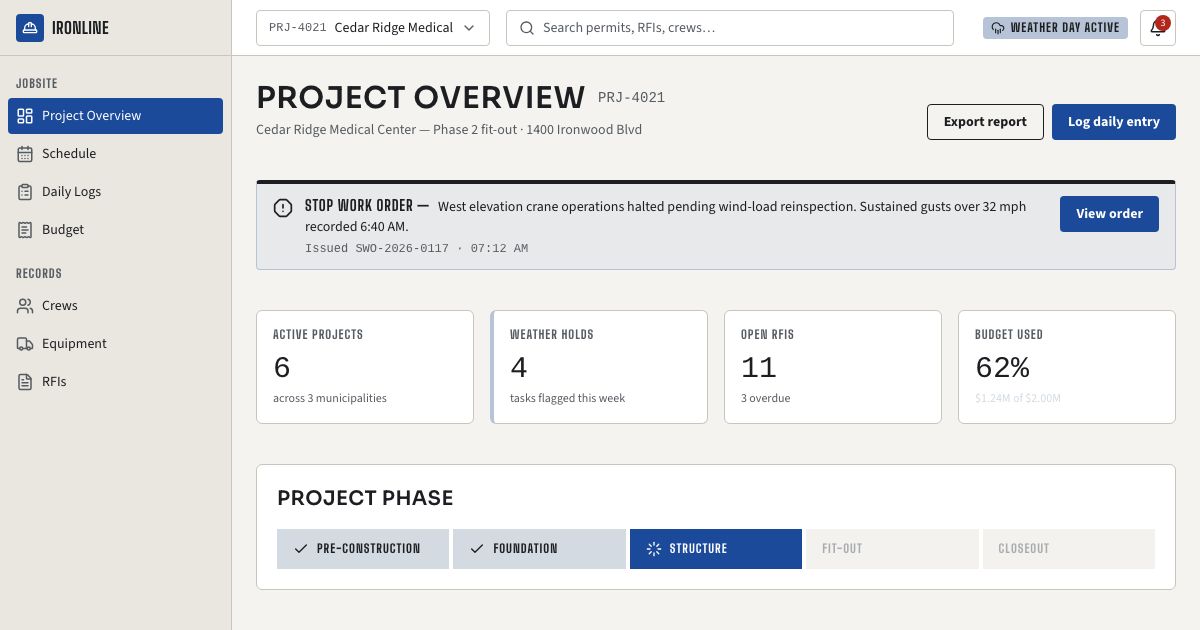Click the project selector chevron arrow
1200x630 pixels.
pyautogui.click(x=469, y=28)
